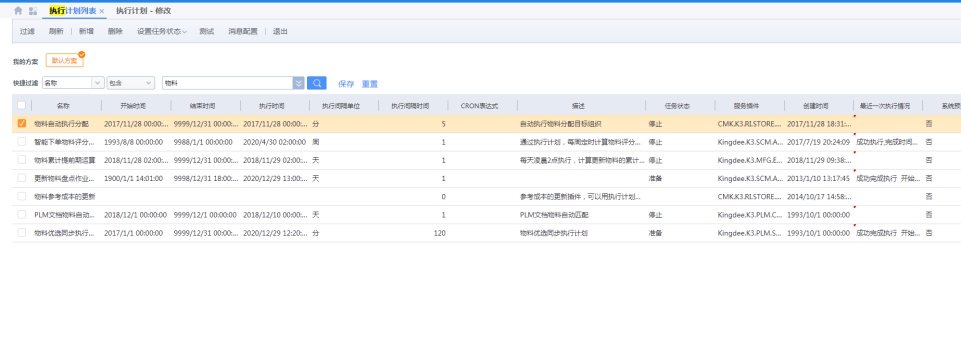Click the 重置 link
The width and height of the screenshot is (961, 364).
click(370, 84)
